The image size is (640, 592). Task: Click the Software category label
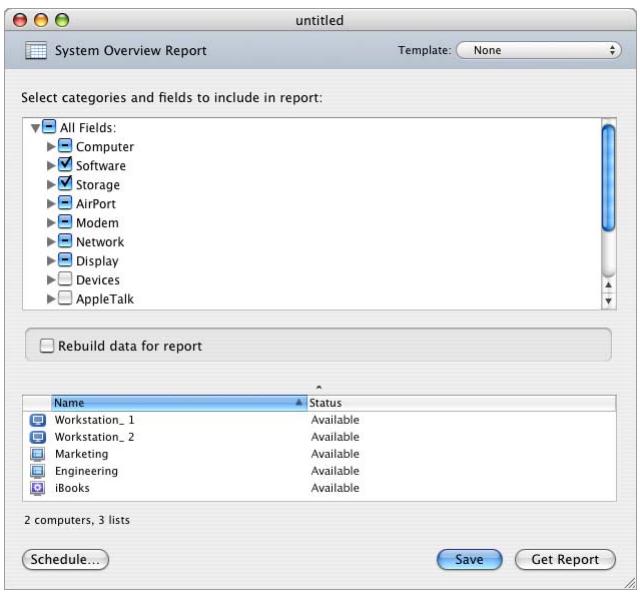(x=101, y=166)
